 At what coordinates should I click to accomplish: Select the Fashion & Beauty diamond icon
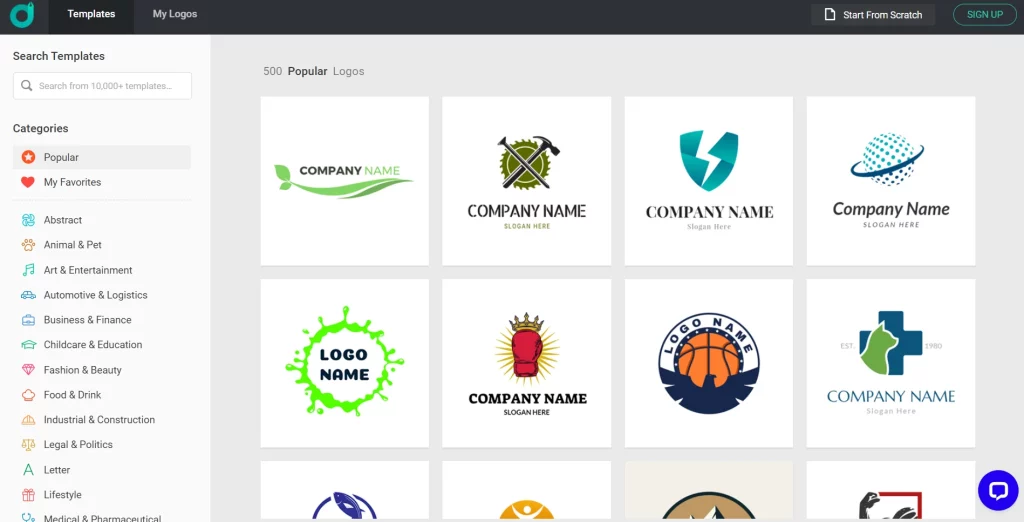point(28,370)
